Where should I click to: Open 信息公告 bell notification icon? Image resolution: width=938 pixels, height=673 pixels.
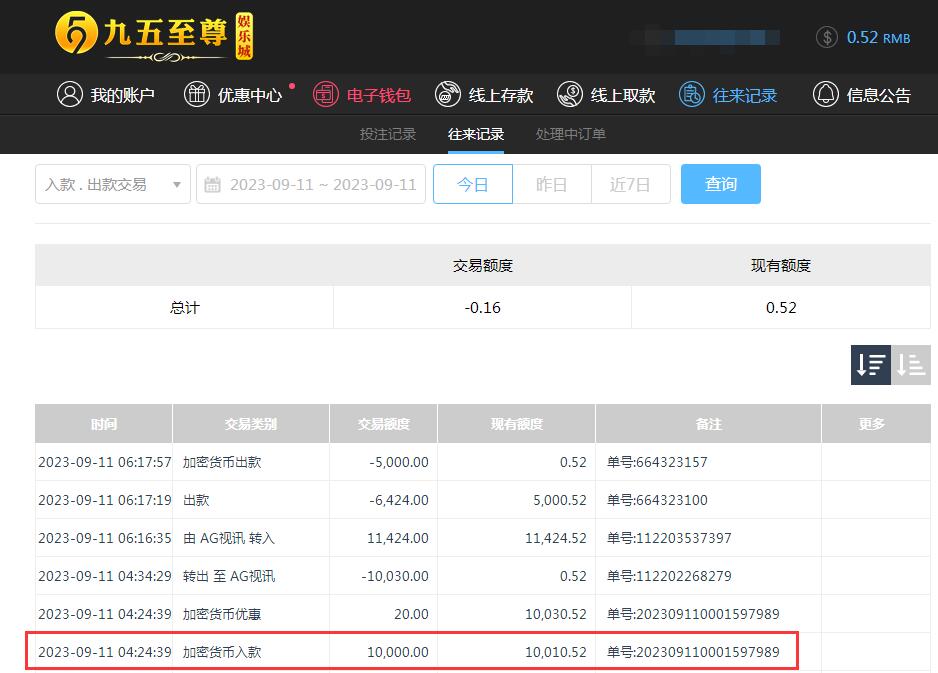[x=826, y=95]
